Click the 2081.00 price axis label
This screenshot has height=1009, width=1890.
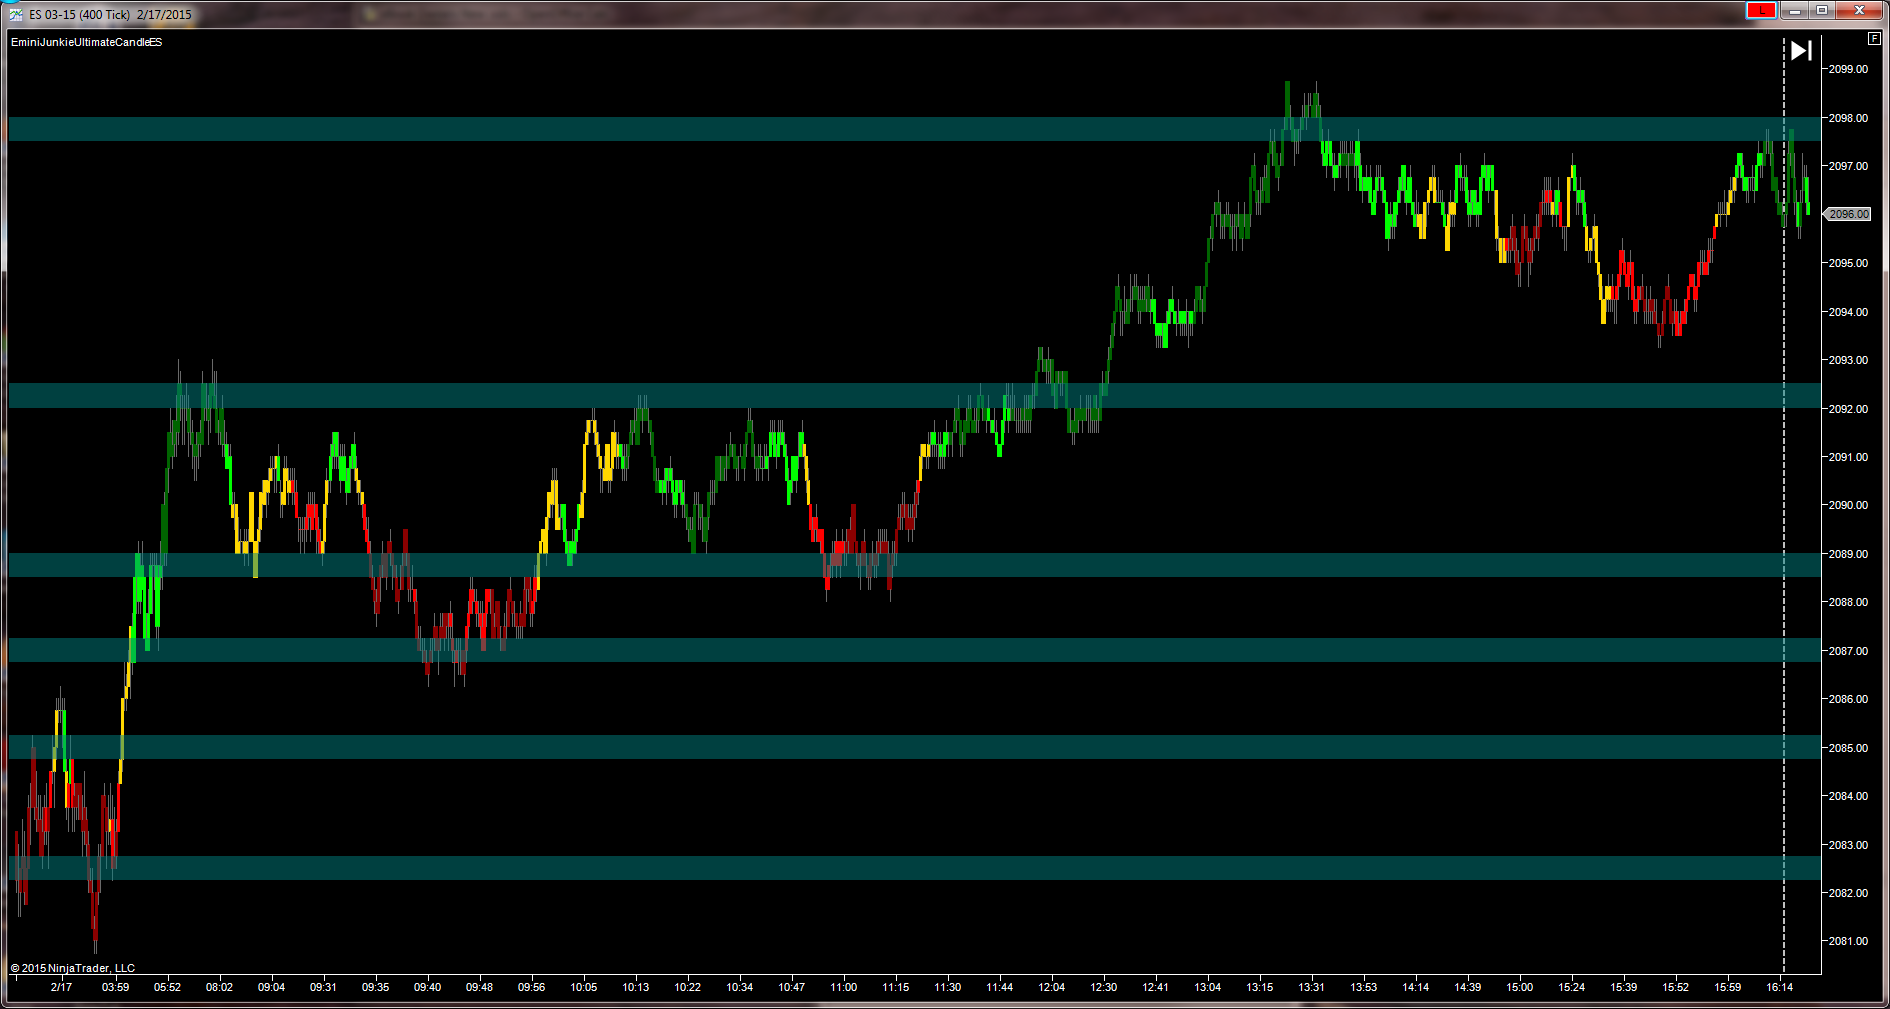pyautogui.click(x=1848, y=941)
